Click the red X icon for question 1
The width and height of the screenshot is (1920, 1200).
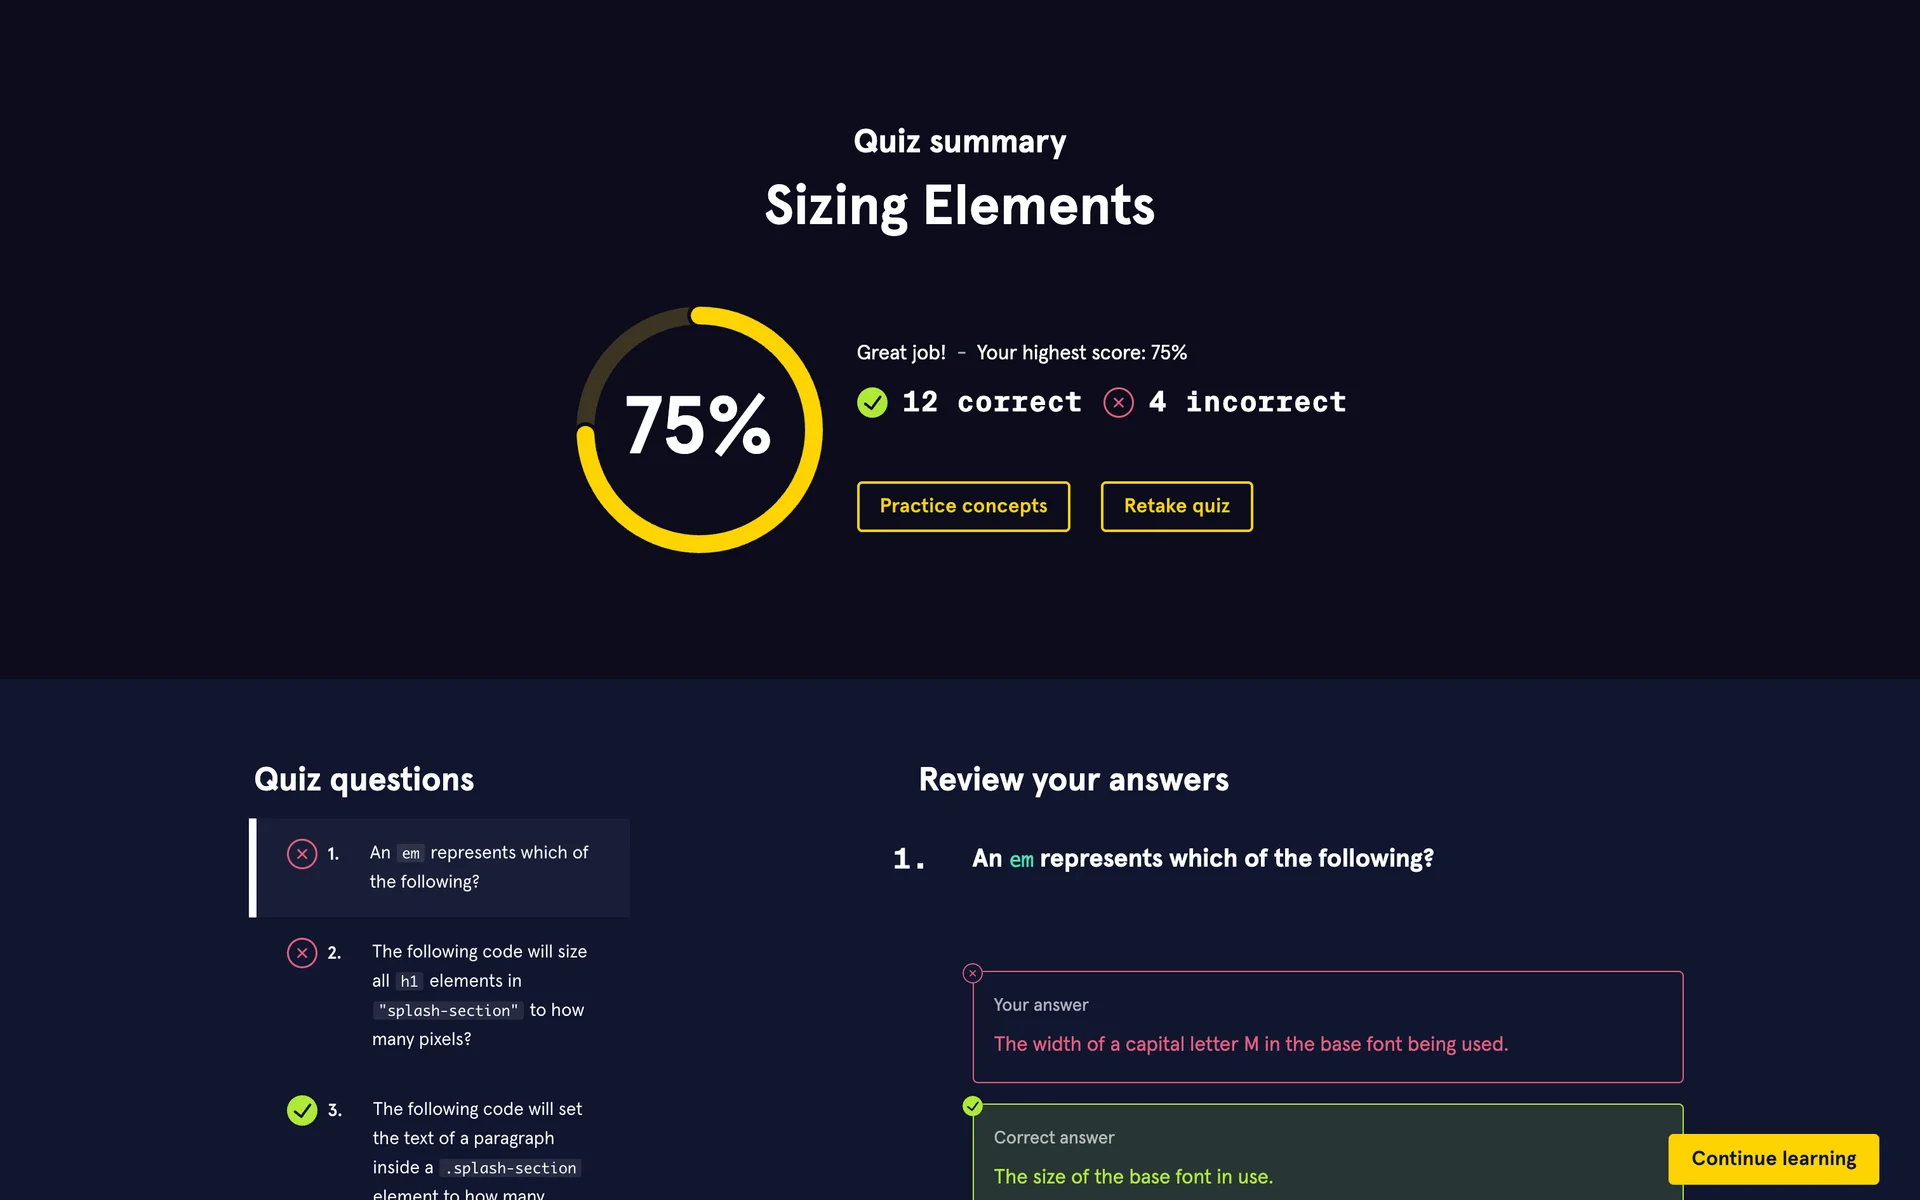pyautogui.click(x=302, y=854)
